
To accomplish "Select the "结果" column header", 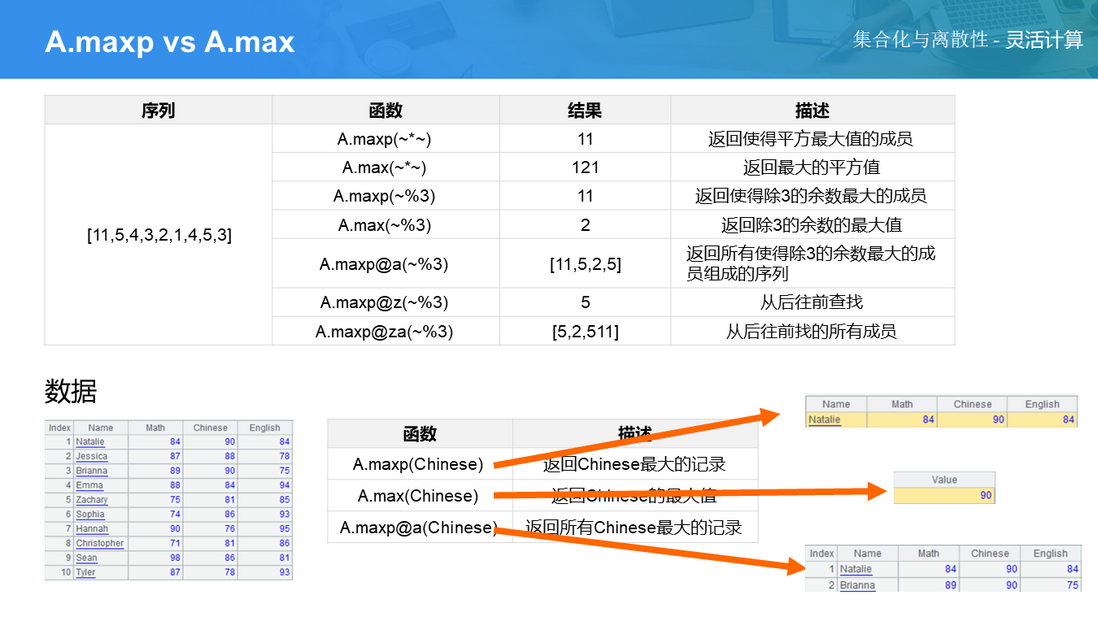I will coord(585,111).
